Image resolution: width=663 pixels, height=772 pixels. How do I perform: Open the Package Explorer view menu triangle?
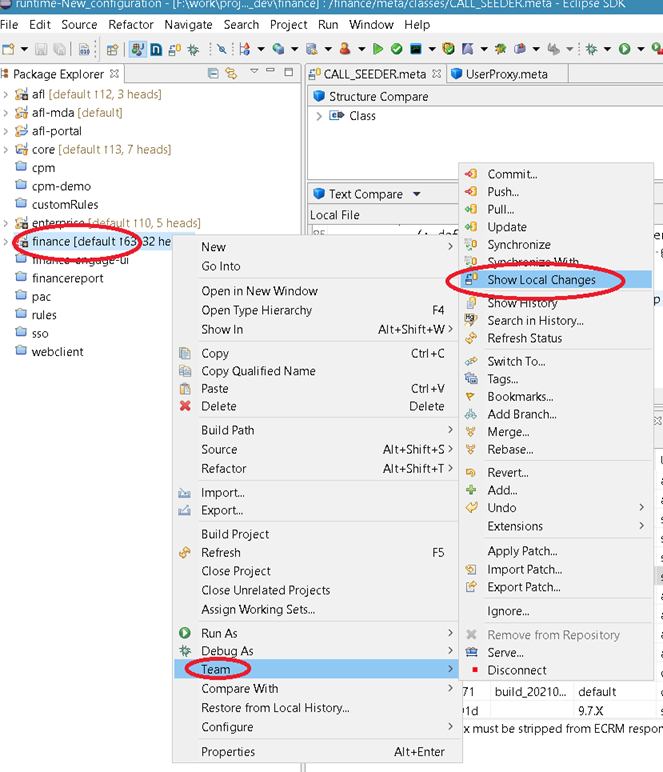tap(255, 72)
